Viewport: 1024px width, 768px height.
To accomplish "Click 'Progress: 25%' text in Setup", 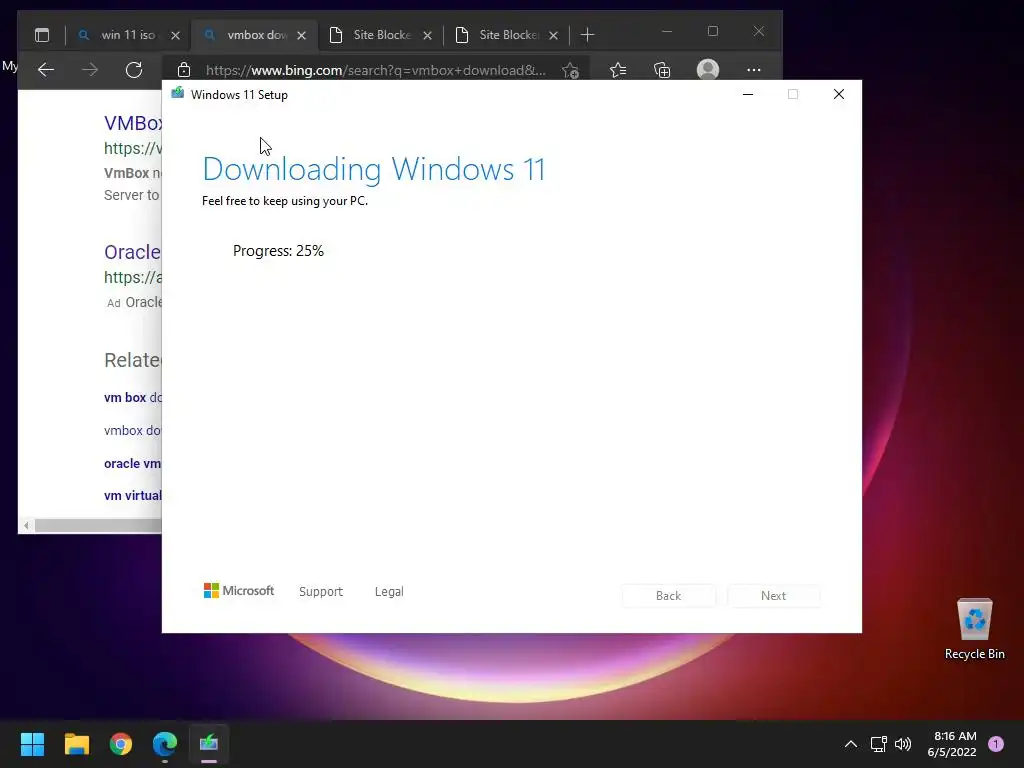I will (278, 251).
